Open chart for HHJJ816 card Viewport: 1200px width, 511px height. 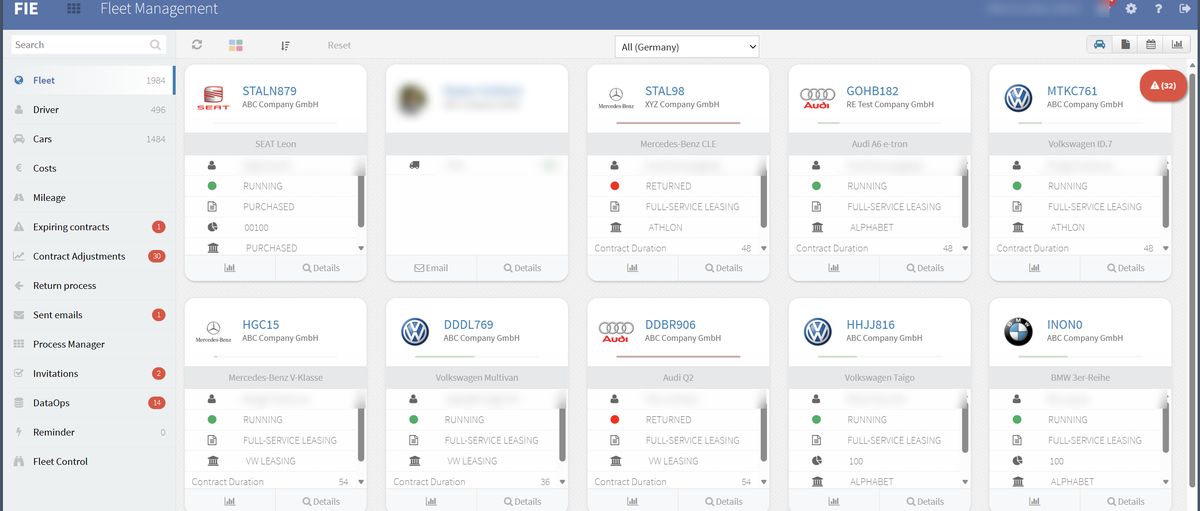(834, 501)
